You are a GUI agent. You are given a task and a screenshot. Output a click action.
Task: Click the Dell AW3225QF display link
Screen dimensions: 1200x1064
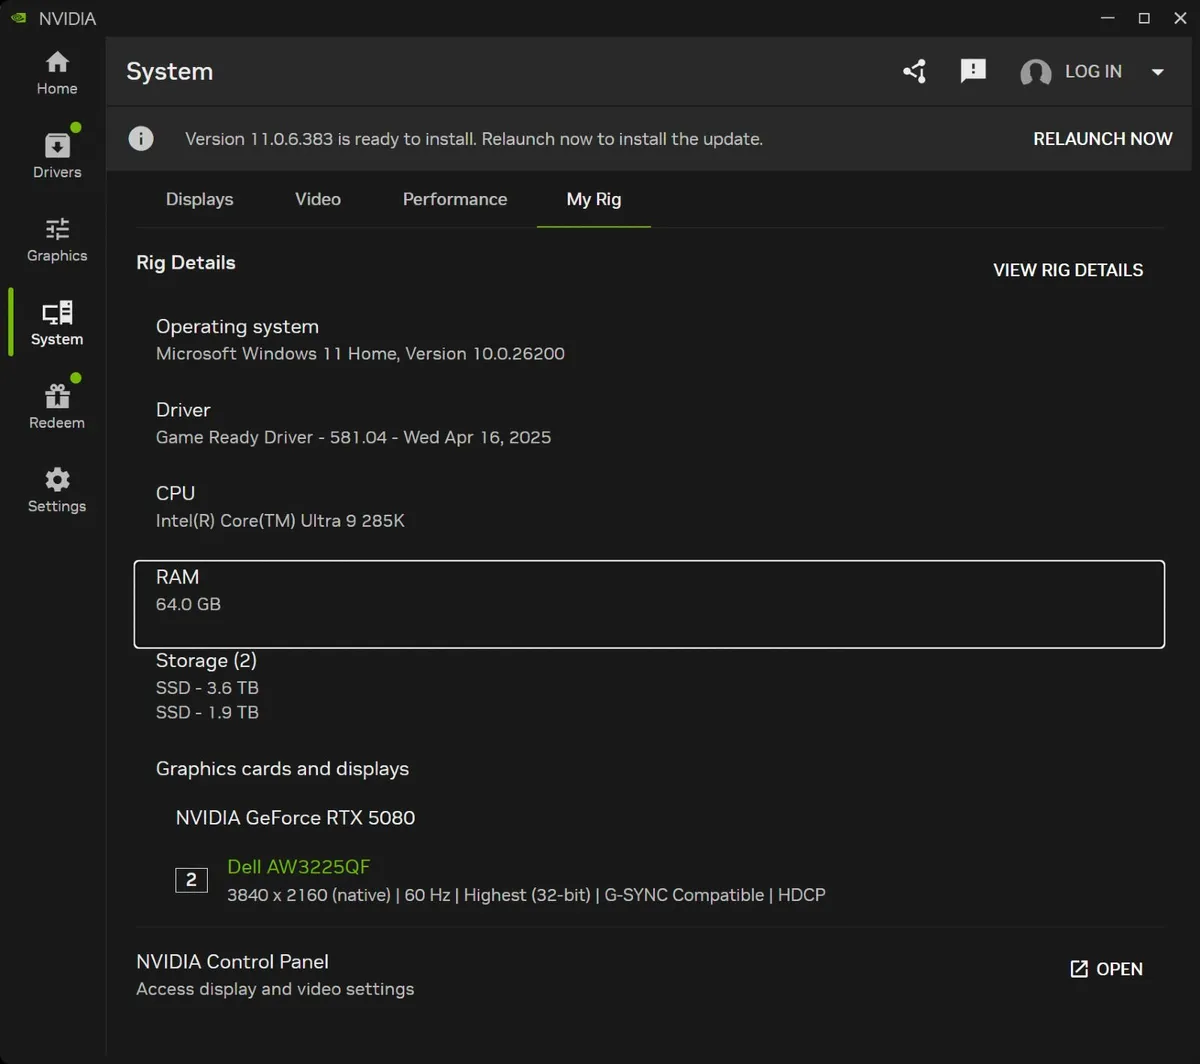[298, 866]
